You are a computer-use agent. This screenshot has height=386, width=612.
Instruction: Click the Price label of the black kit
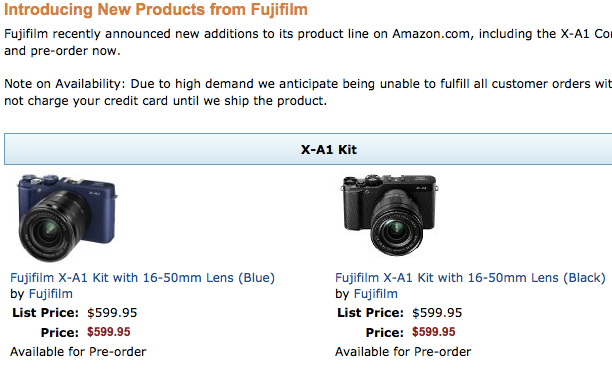pos(385,333)
